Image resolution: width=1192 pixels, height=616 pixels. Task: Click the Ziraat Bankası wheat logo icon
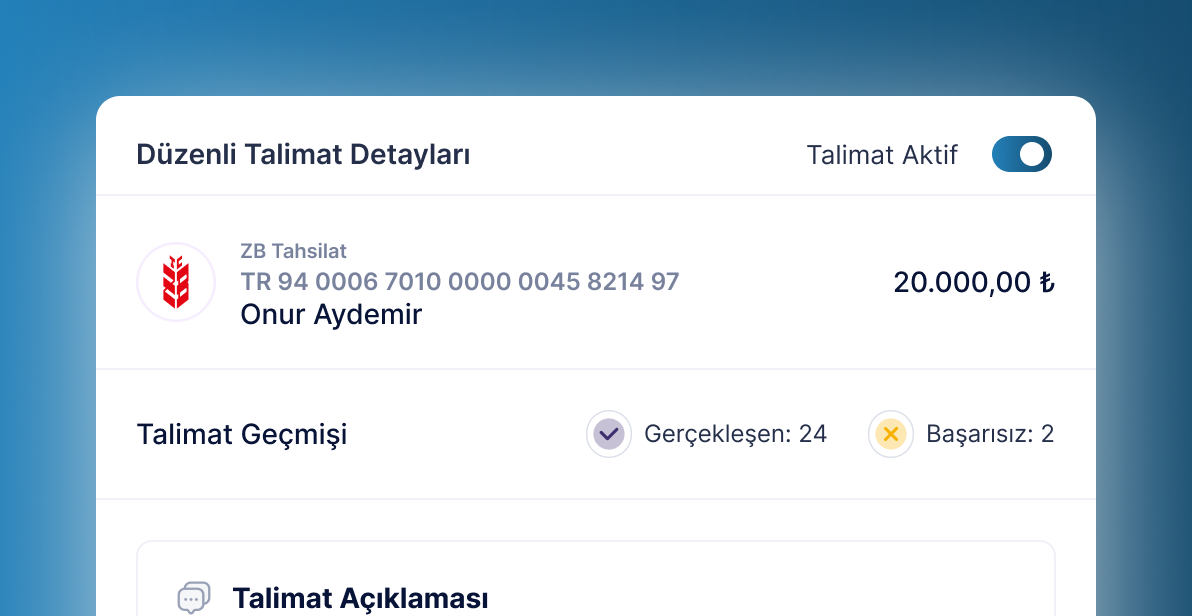click(176, 282)
